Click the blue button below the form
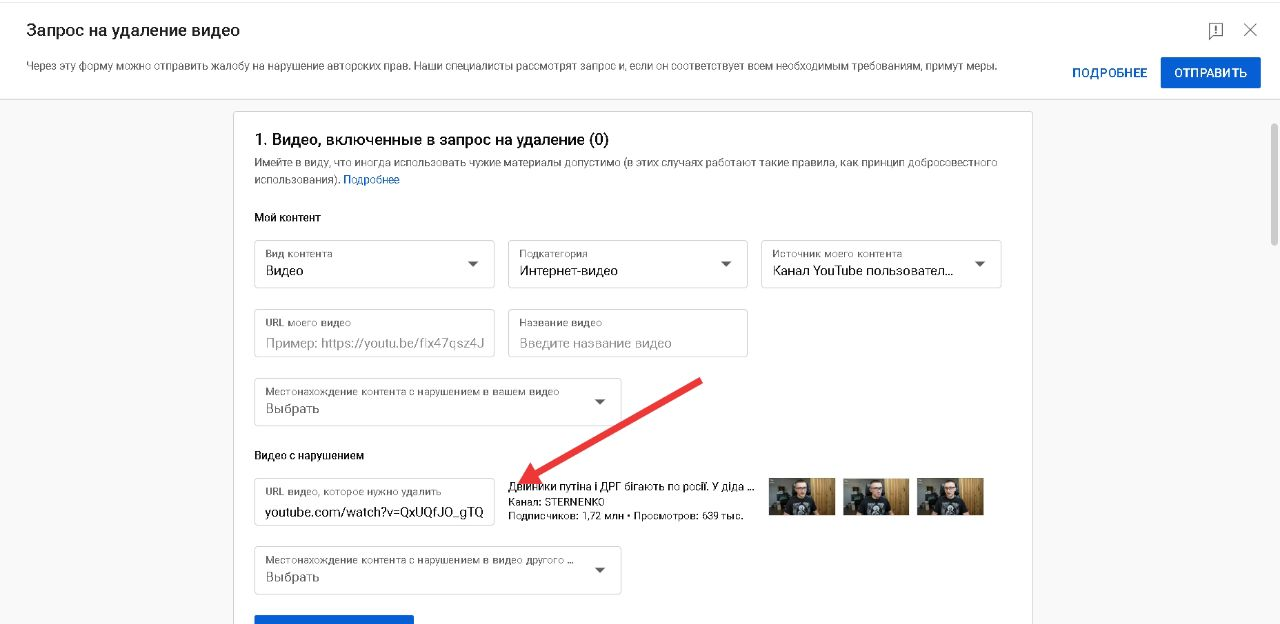 [334, 619]
